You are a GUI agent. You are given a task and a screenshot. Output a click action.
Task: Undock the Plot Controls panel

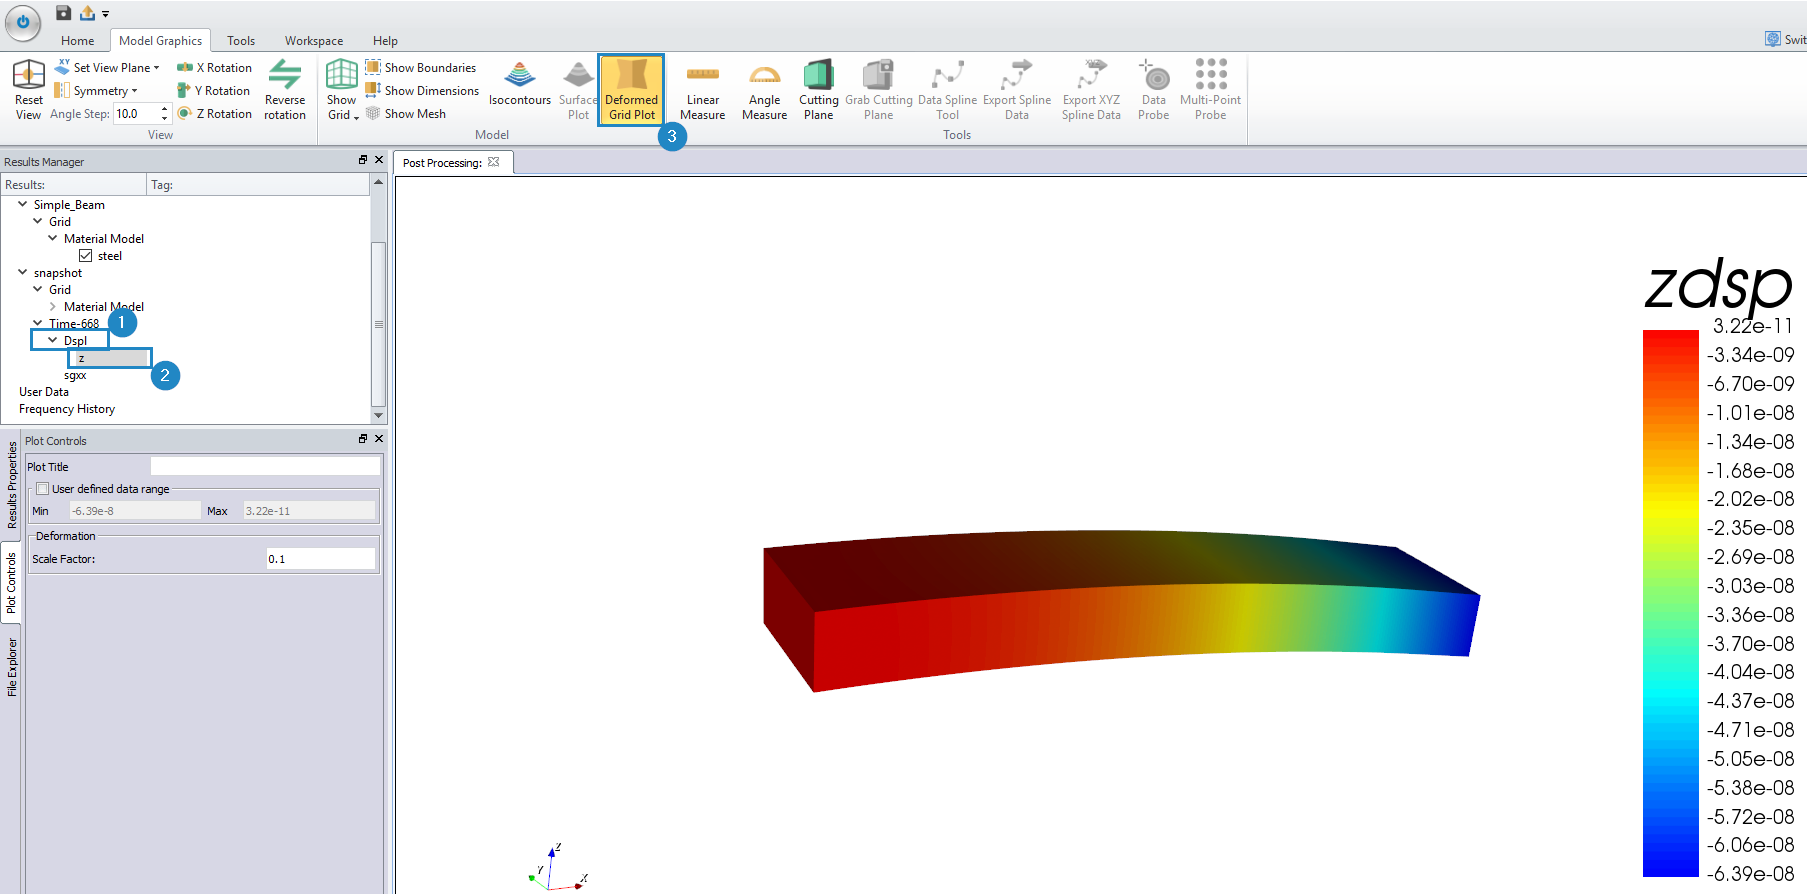(363, 439)
